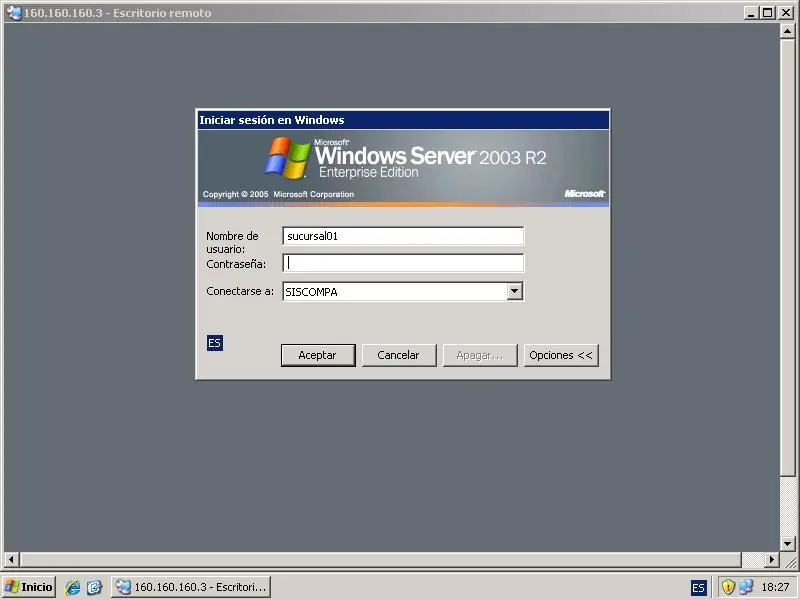
Task: Click the horizontal scrollbar thumb
Action: pyautogui.click(x=381, y=560)
